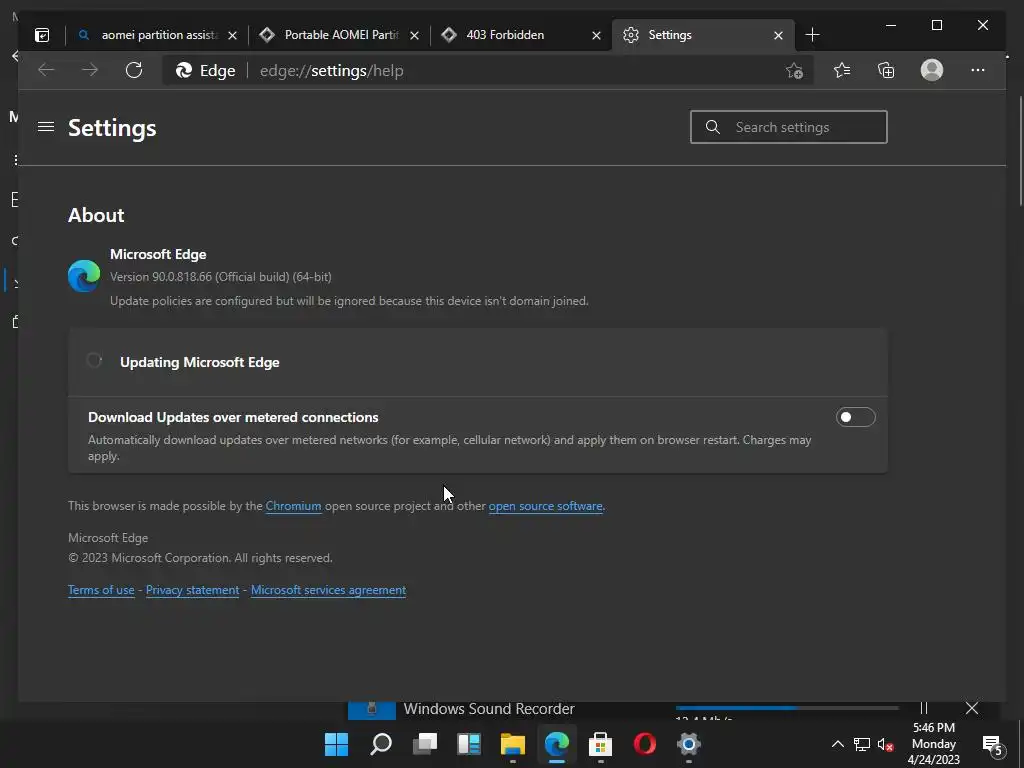Click the magnifier in Search settings
Screen dimensions: 1024x768
712,127
